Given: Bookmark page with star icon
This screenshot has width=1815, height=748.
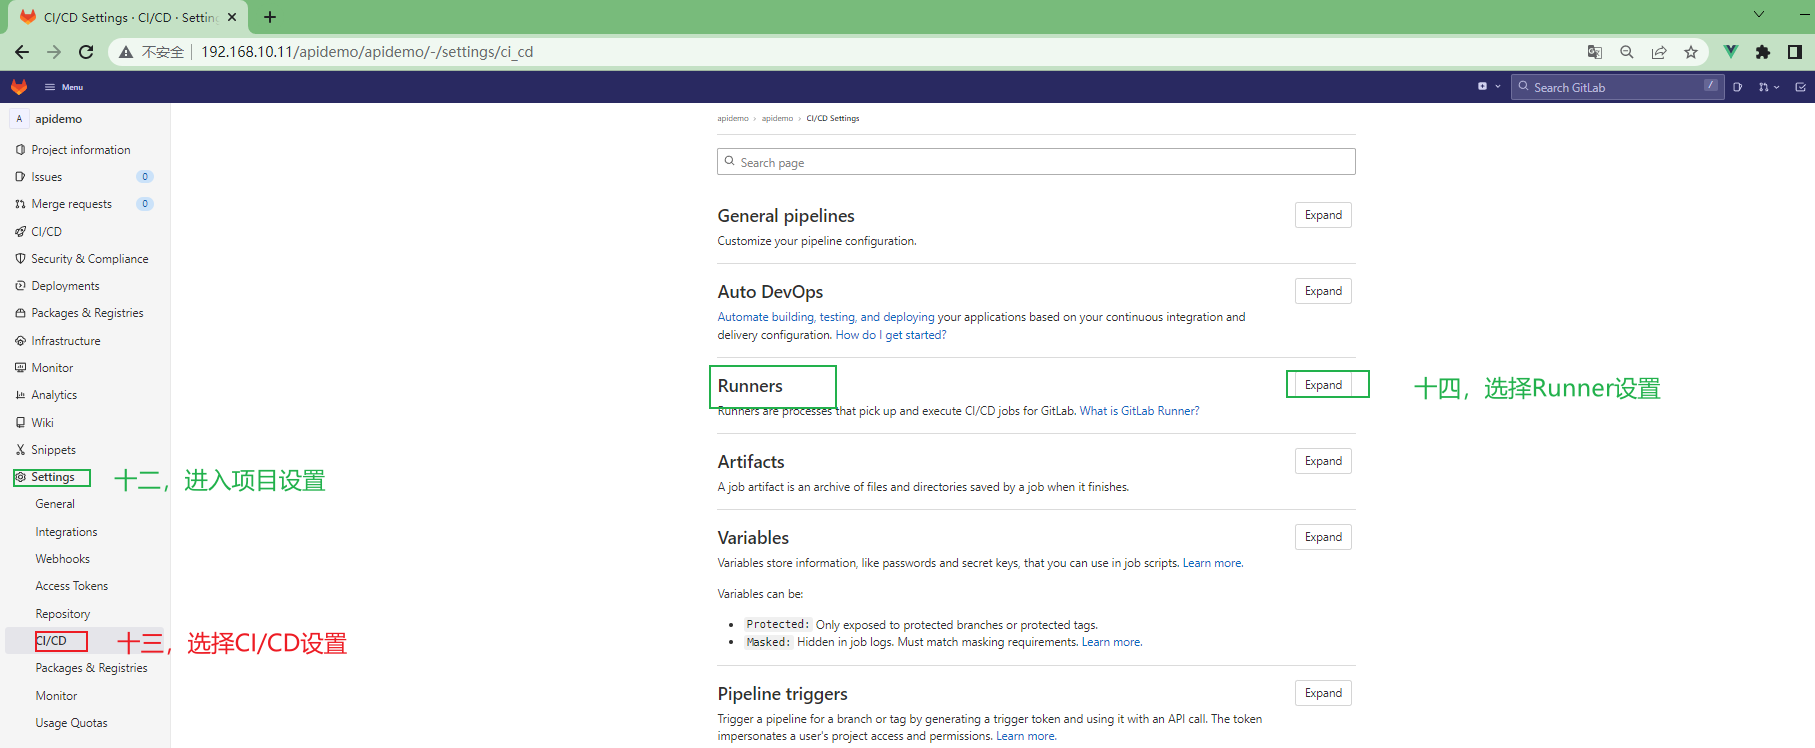Looking at the screenshot, I should [x=1691, y=52].
